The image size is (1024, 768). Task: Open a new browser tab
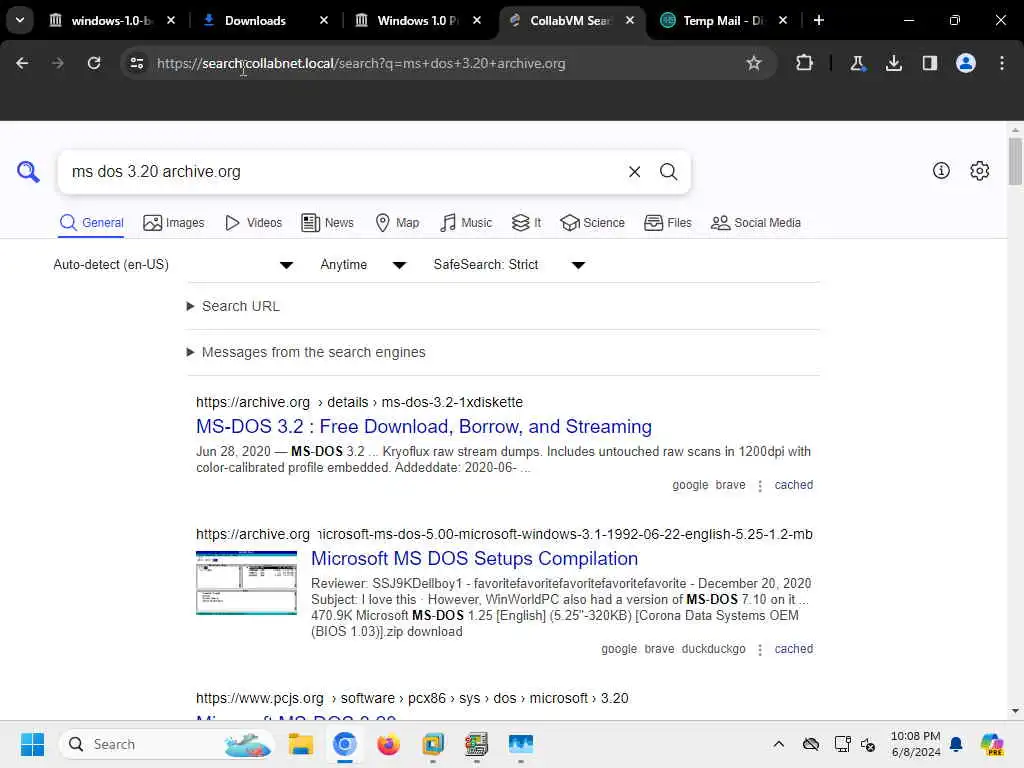pos(818,20)
